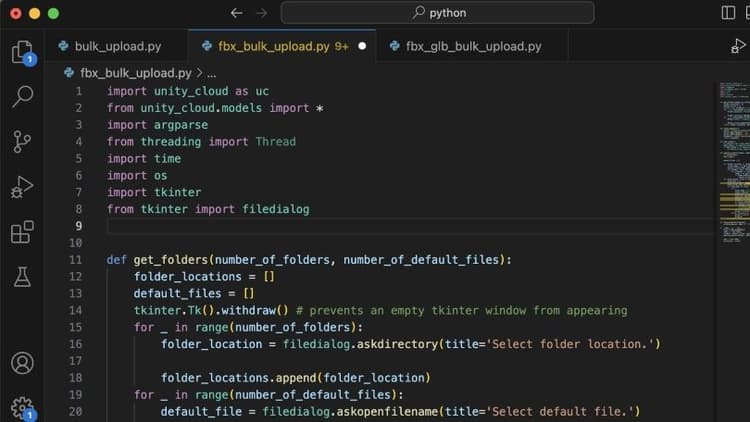Toggle the primary sidebar layout icon
Viewport: 750px width, 422px height.
pos(728,13)
